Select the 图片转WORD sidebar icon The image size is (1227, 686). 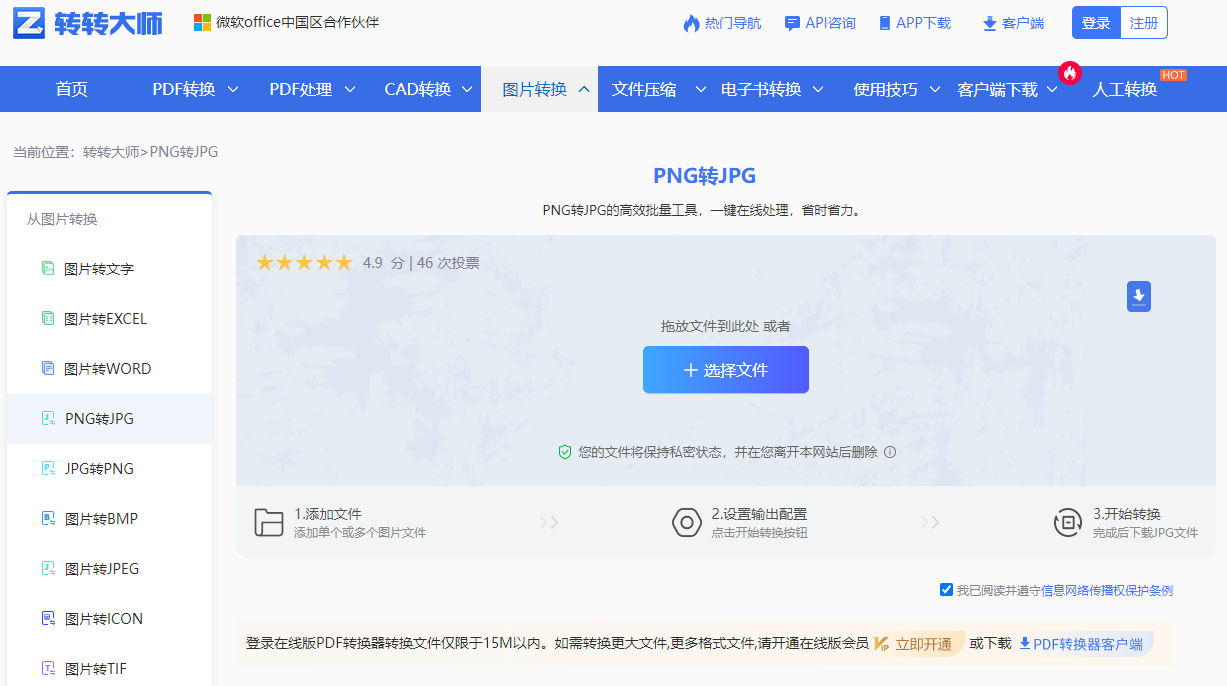[47, 367]
